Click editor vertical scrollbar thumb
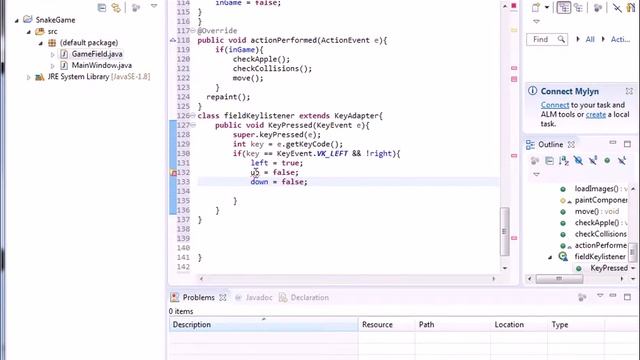Screen dimensions: 640x360 click(504, 231)
